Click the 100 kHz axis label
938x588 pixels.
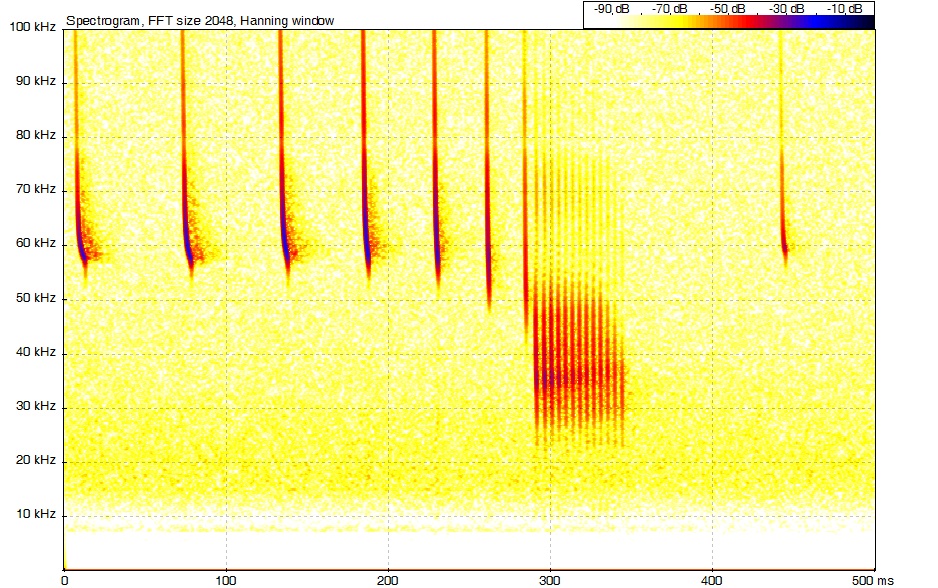[x=33, y=27]
